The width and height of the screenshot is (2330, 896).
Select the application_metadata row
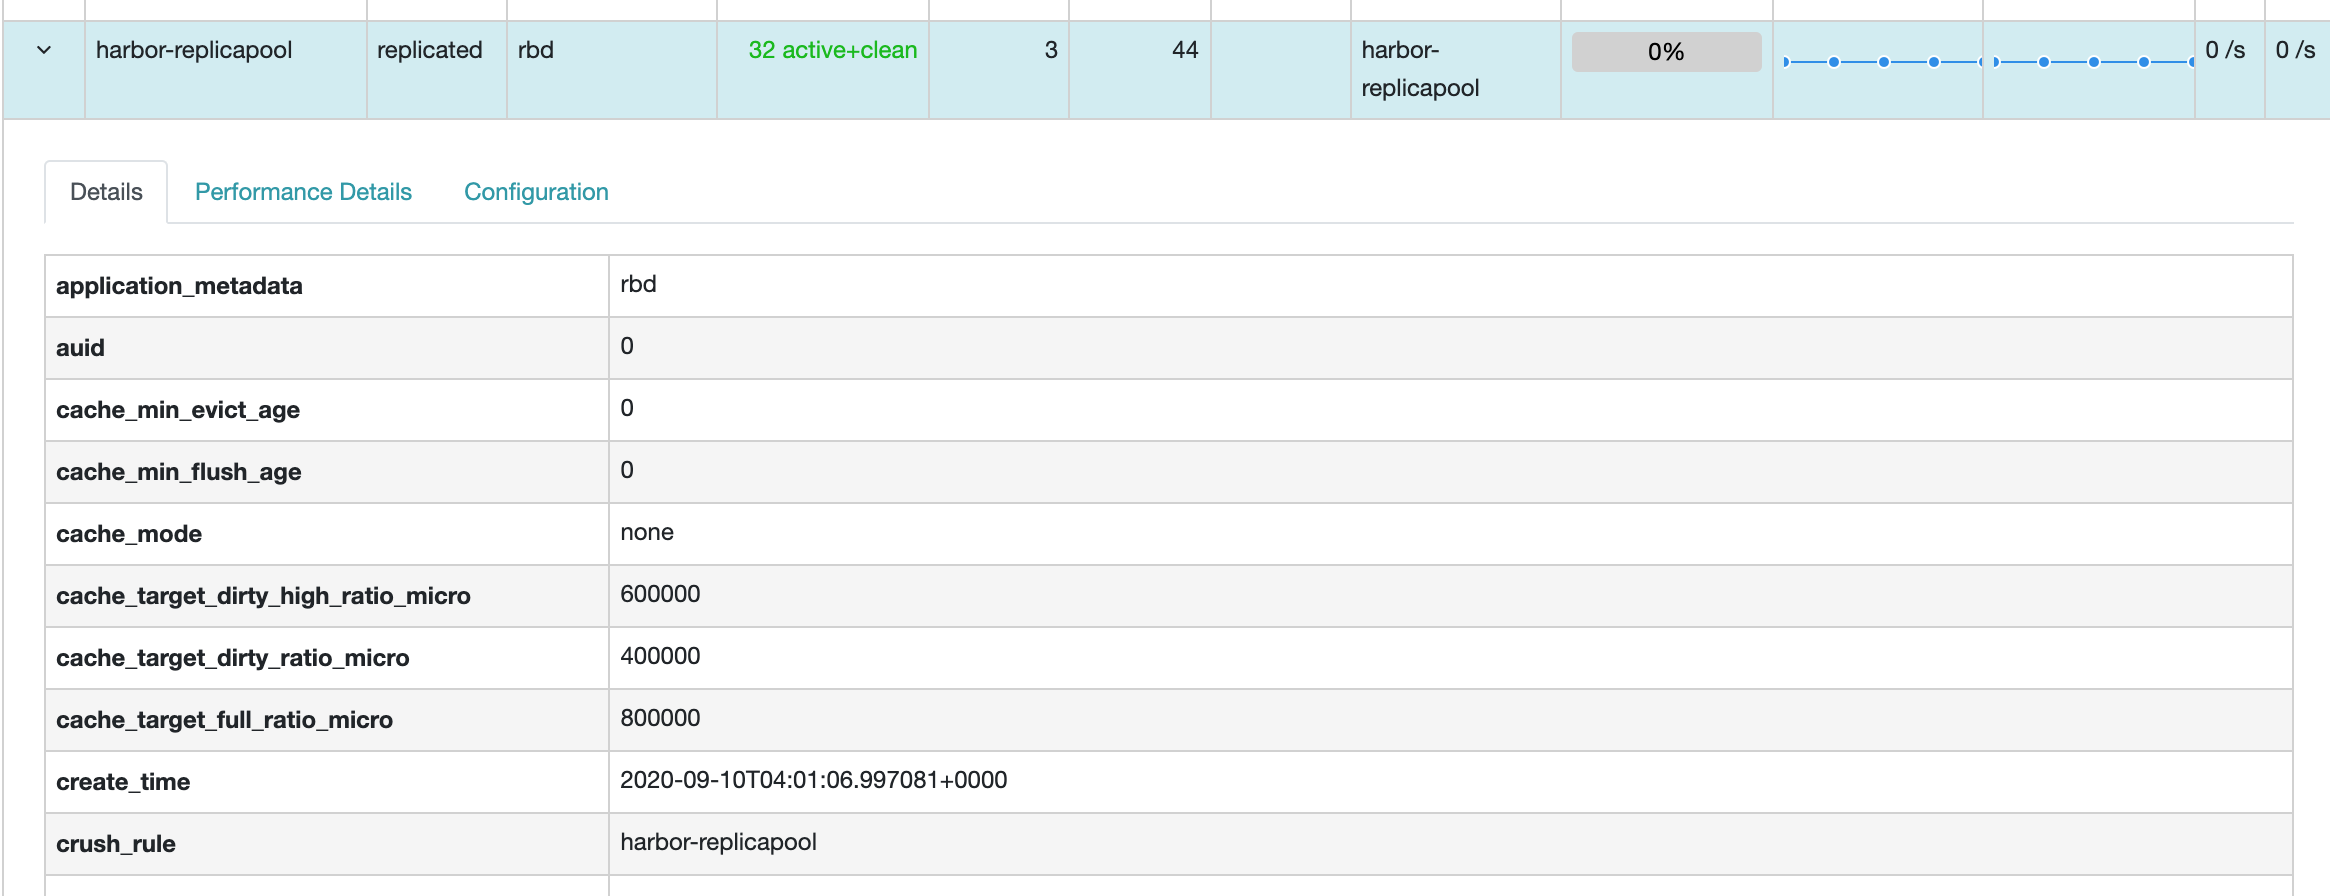pyautogui.click(x=179, y=286)
